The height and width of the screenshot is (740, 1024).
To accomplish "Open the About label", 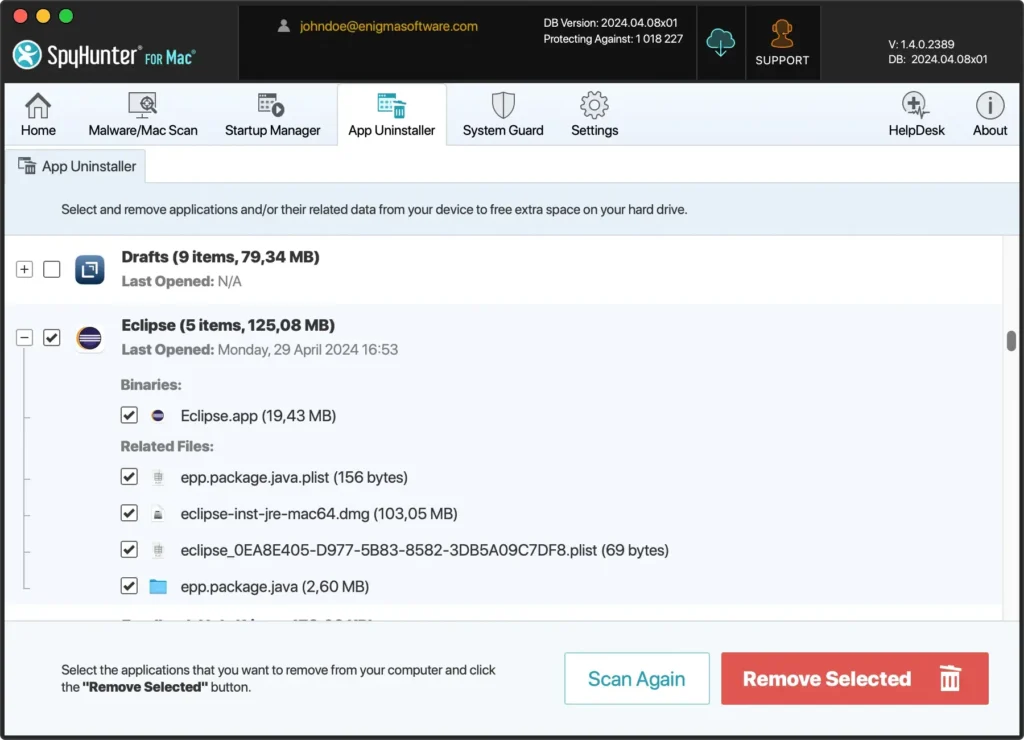I will tap(990, 131).
